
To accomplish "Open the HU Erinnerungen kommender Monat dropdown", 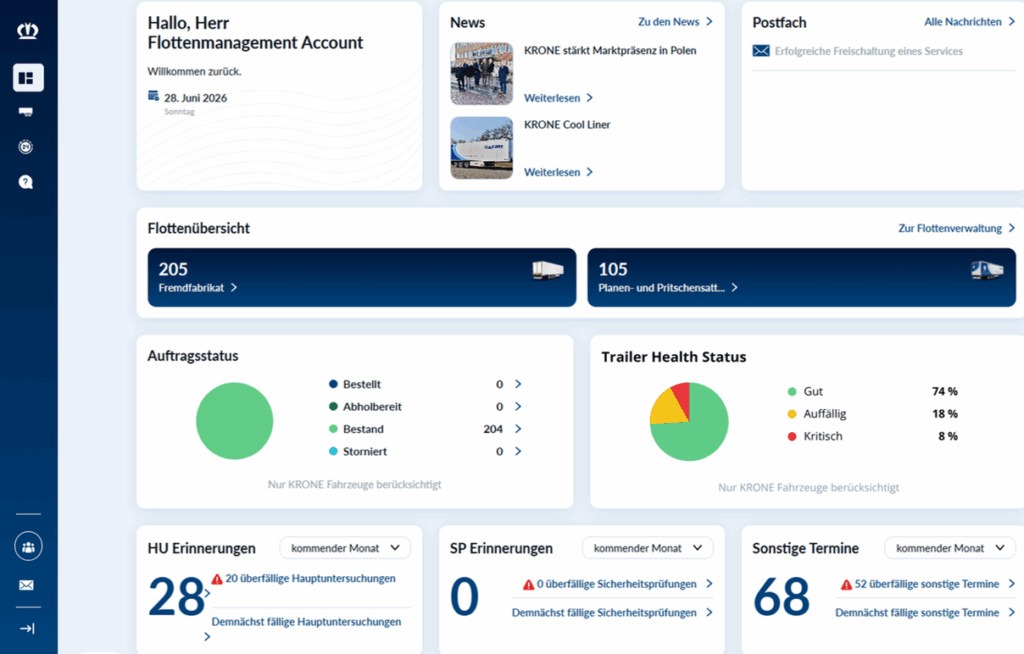I will click(x=345, y=548).
